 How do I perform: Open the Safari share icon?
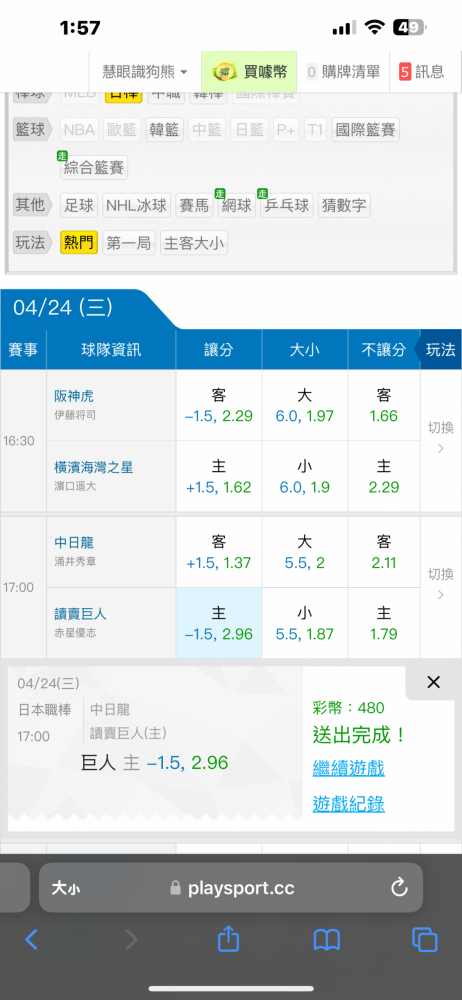pyautogui.click(x=228, y=938)
